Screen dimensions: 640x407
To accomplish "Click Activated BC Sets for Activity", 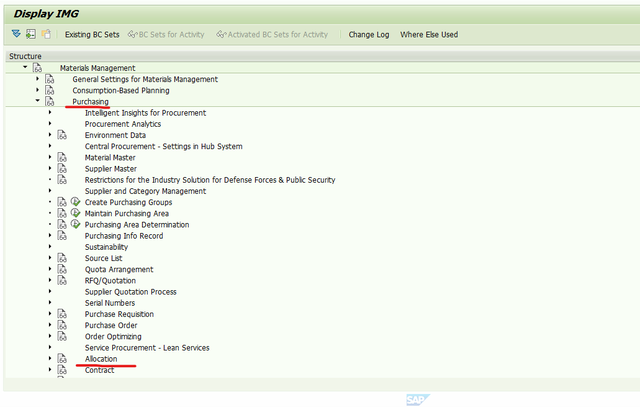I will (272, 35).
